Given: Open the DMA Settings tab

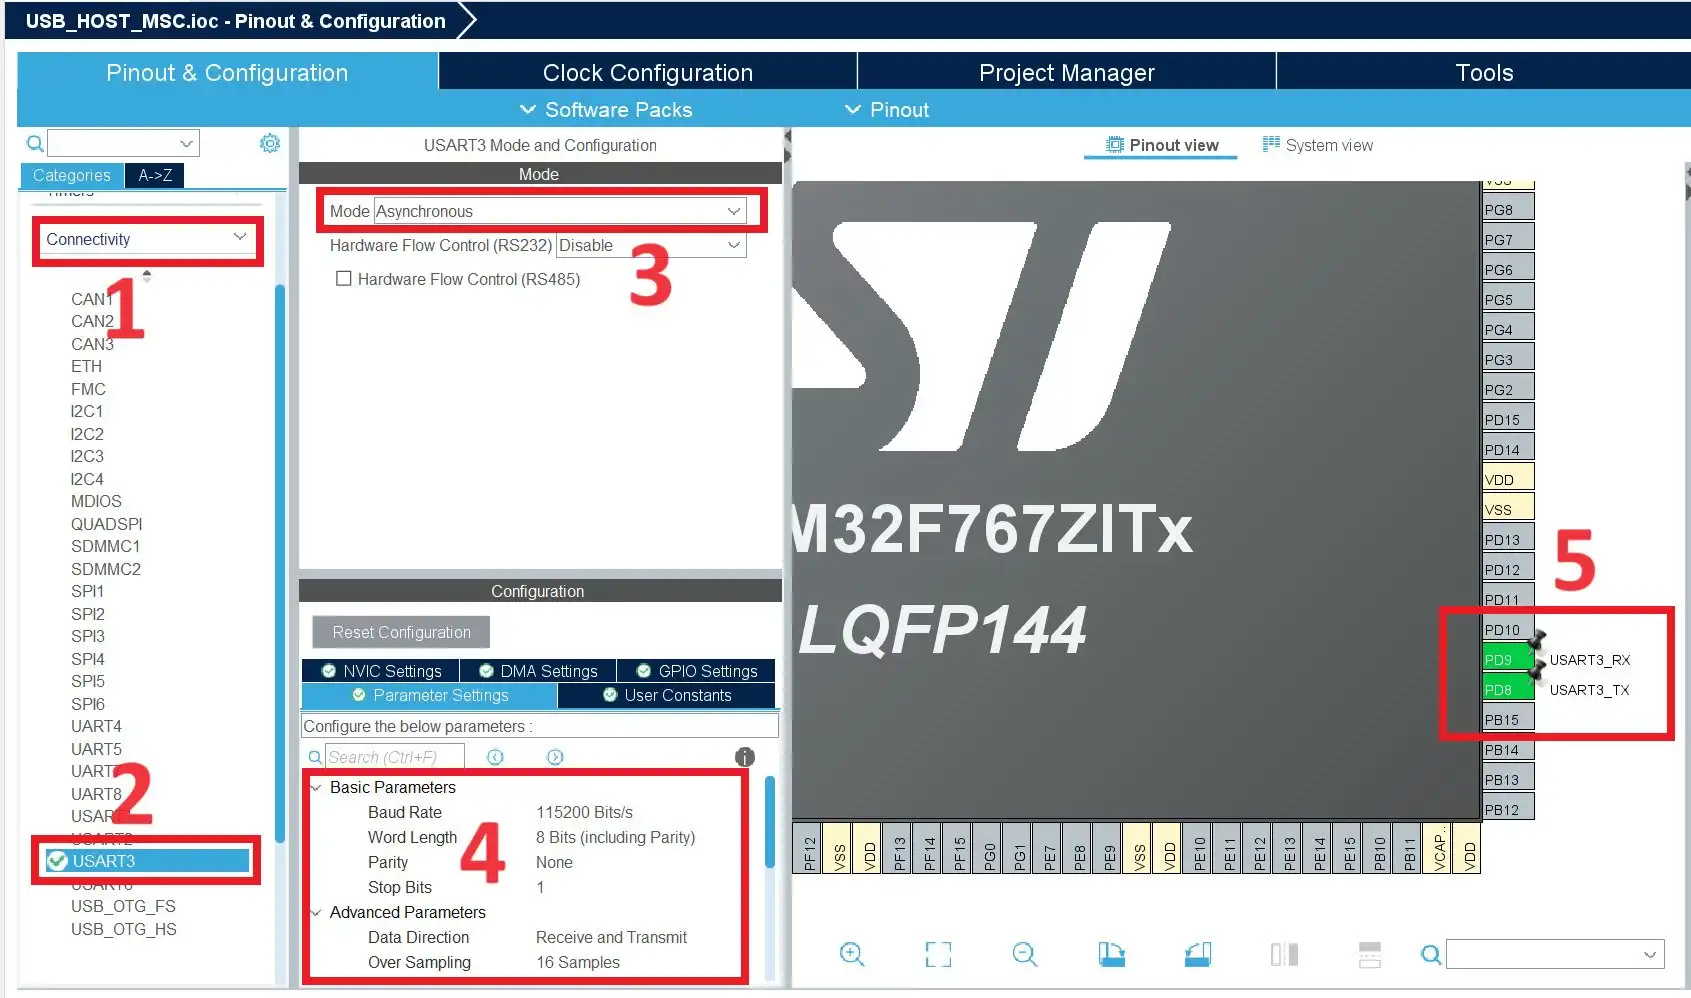Looking at the screenshot, I should (538, 671).
